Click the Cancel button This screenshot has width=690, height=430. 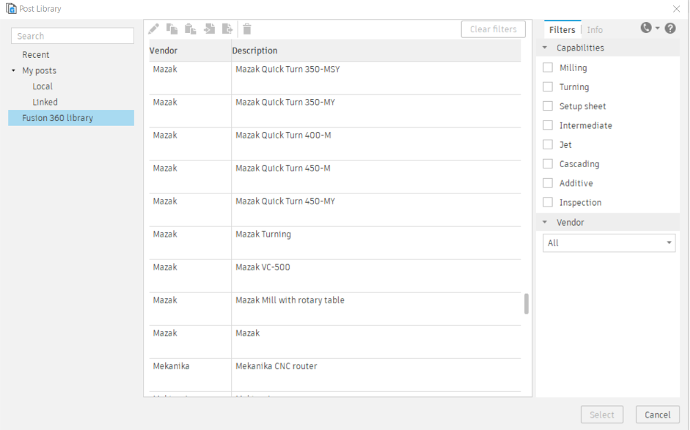pyautogui.click(x=657, y=415)
